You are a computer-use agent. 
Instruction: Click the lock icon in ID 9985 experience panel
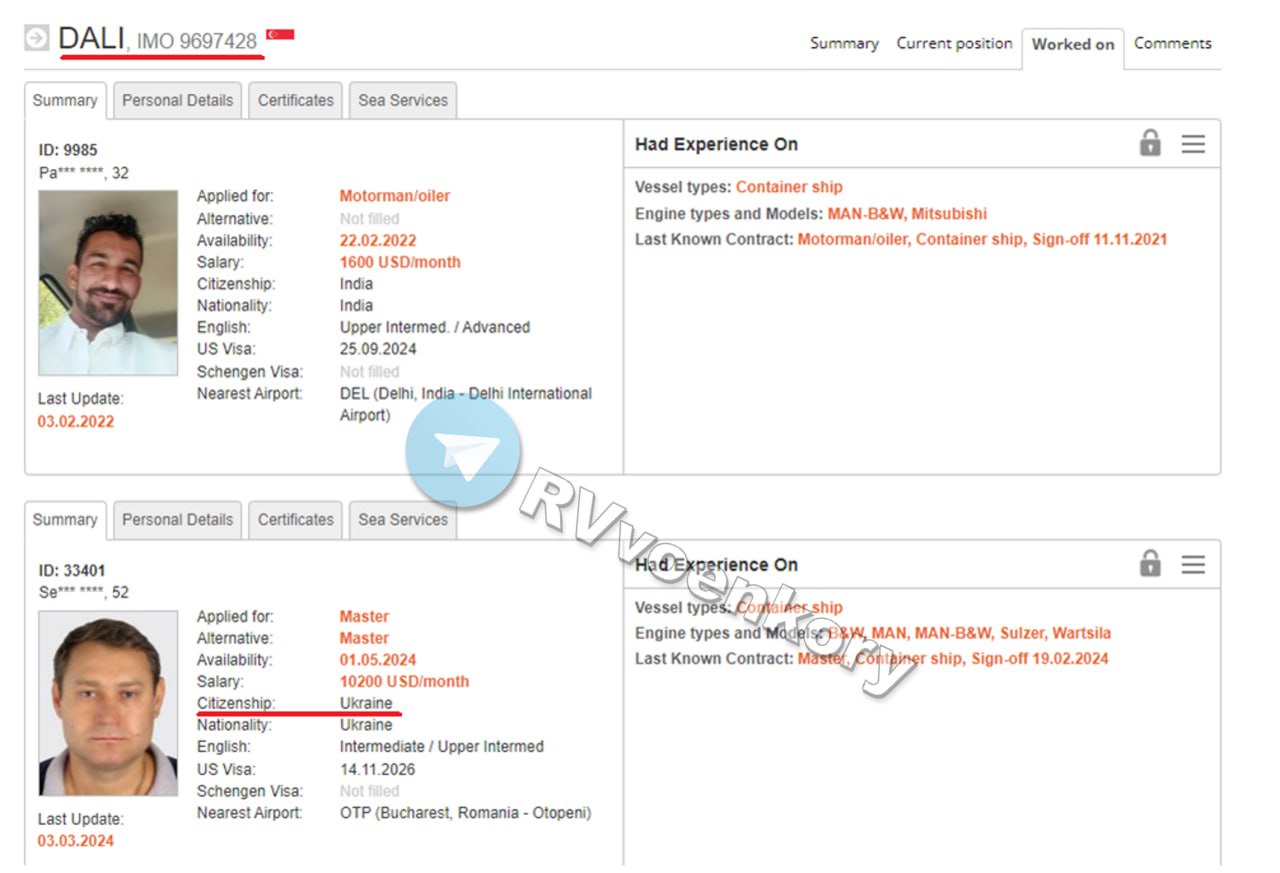[x=1150, y=143]
